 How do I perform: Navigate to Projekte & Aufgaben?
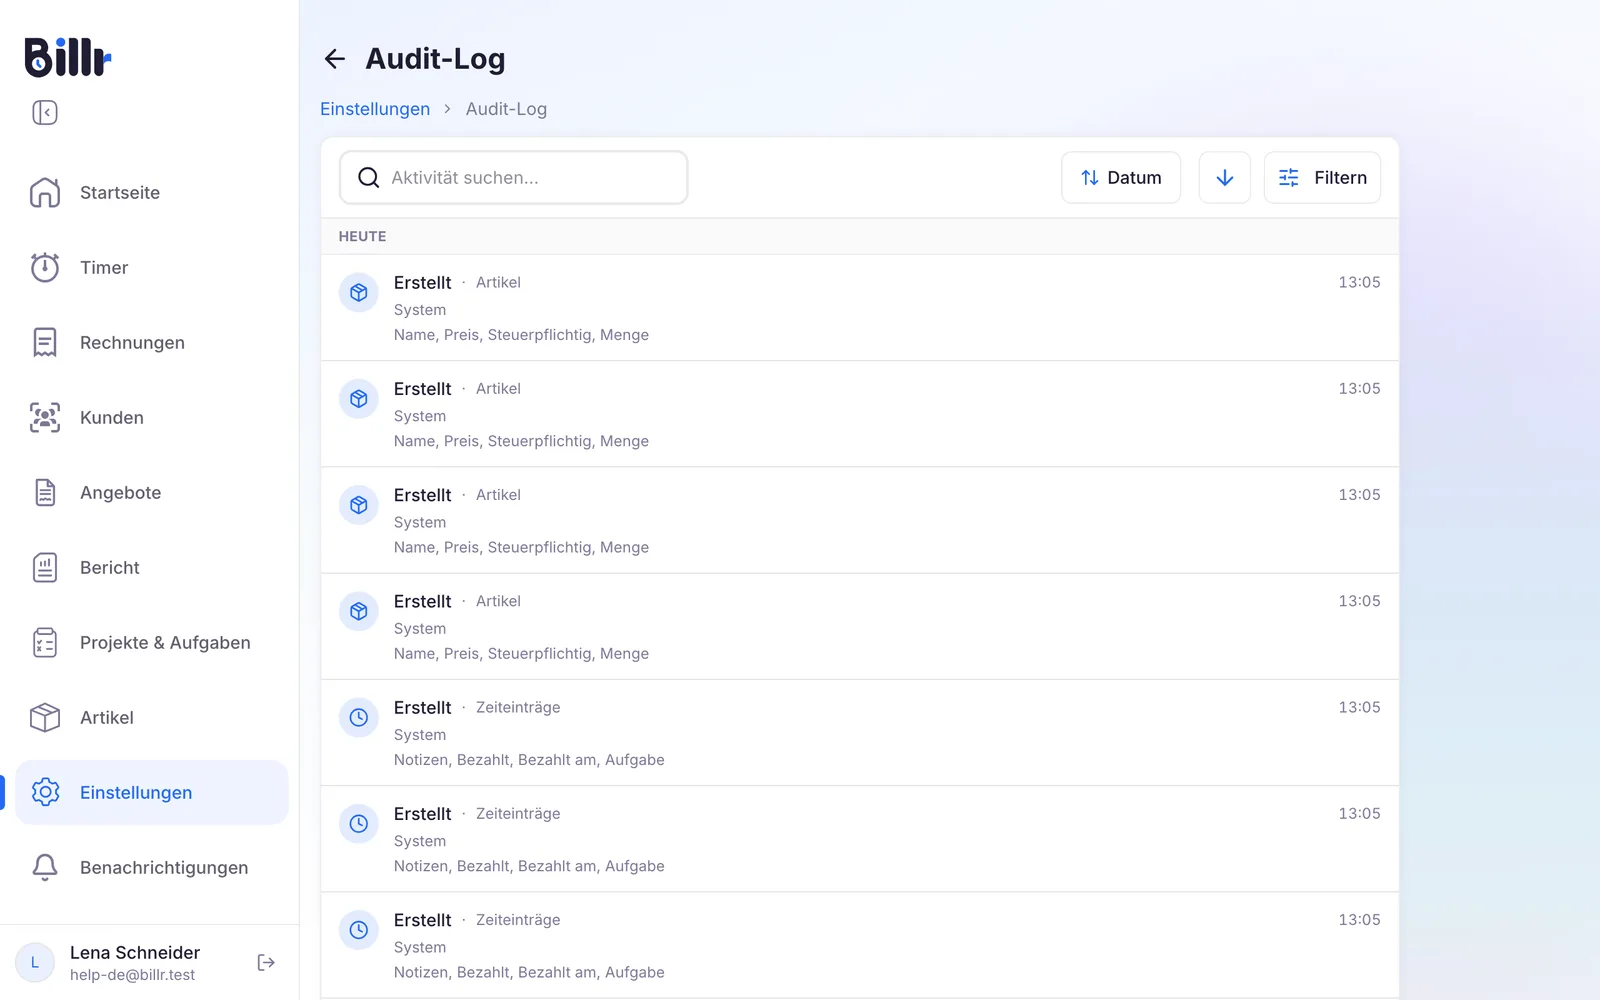(152, 642)
